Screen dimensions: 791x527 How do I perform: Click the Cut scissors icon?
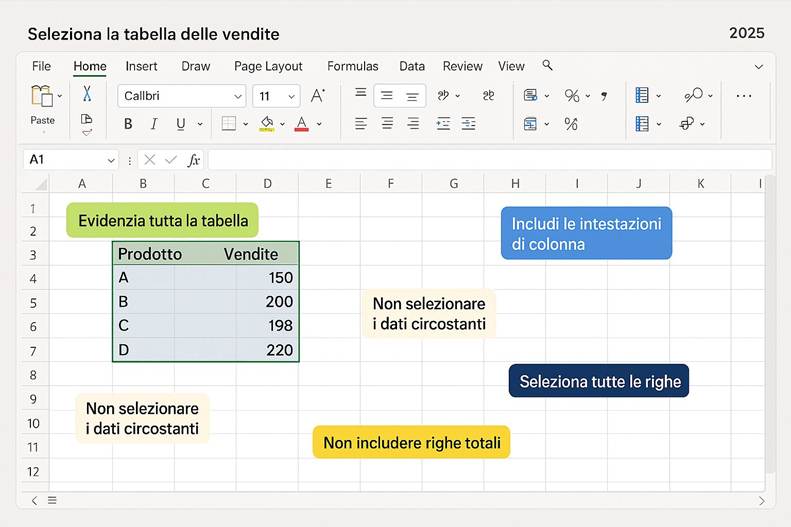[87, 94]
